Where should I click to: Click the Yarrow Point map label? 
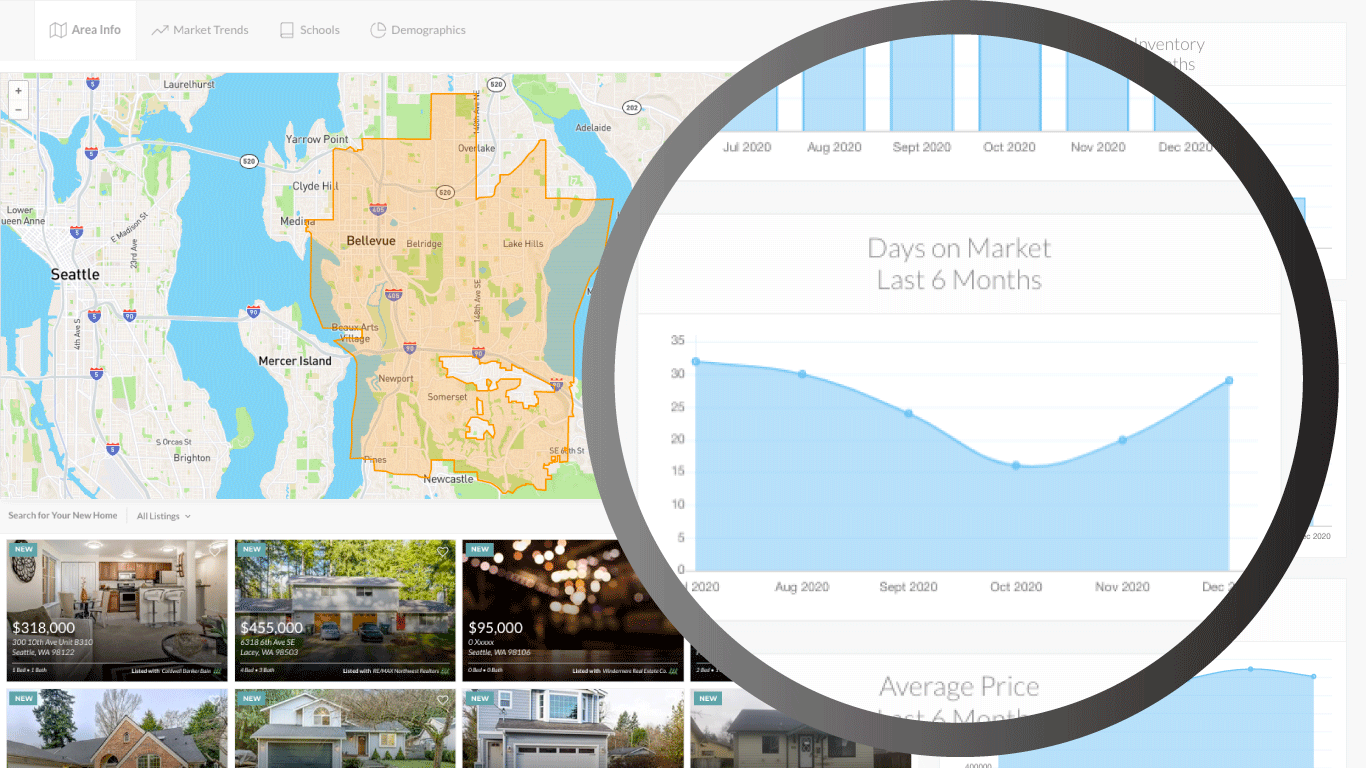317,140
